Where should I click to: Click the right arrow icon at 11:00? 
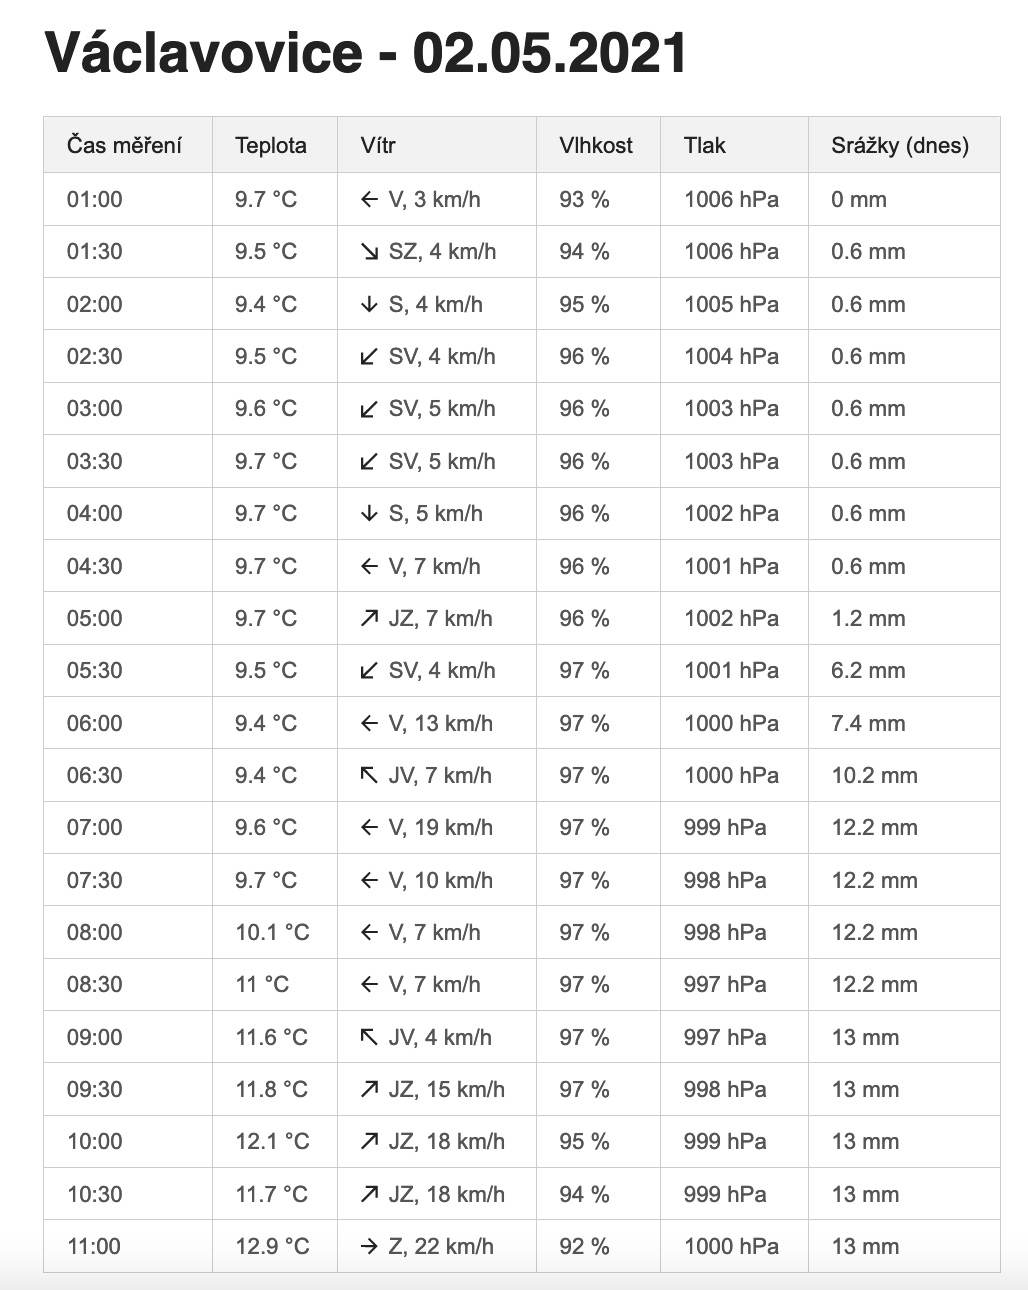370,1247
